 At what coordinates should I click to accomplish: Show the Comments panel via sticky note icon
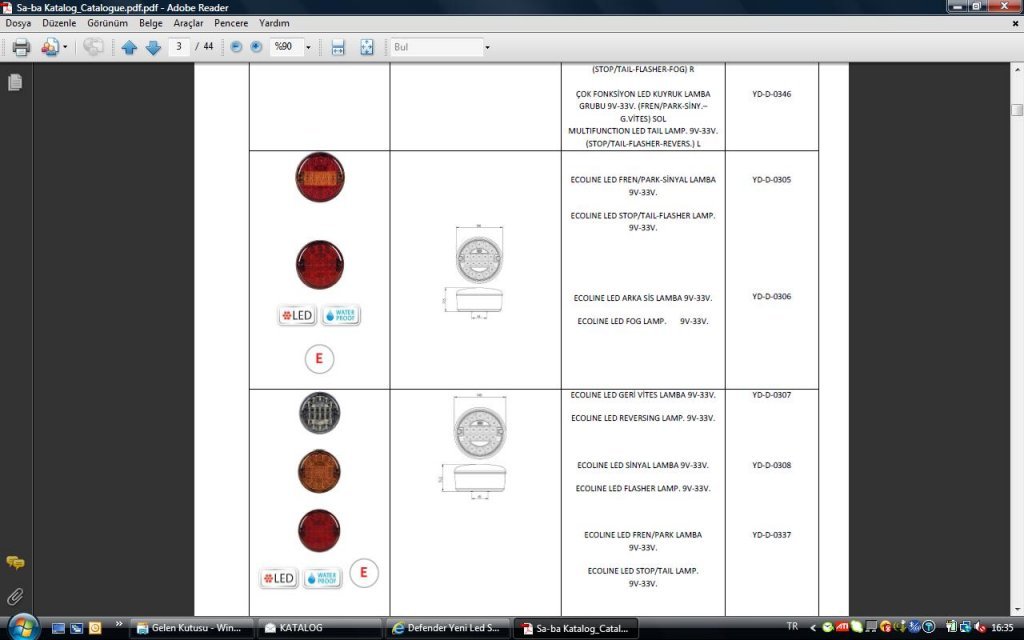(14, 563)
